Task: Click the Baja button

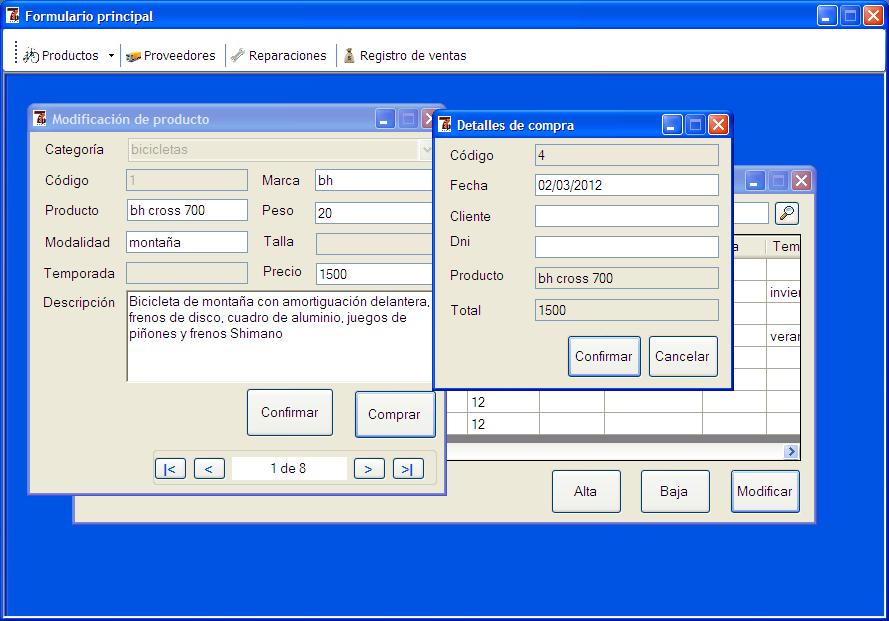Action: tap(675, 491)
